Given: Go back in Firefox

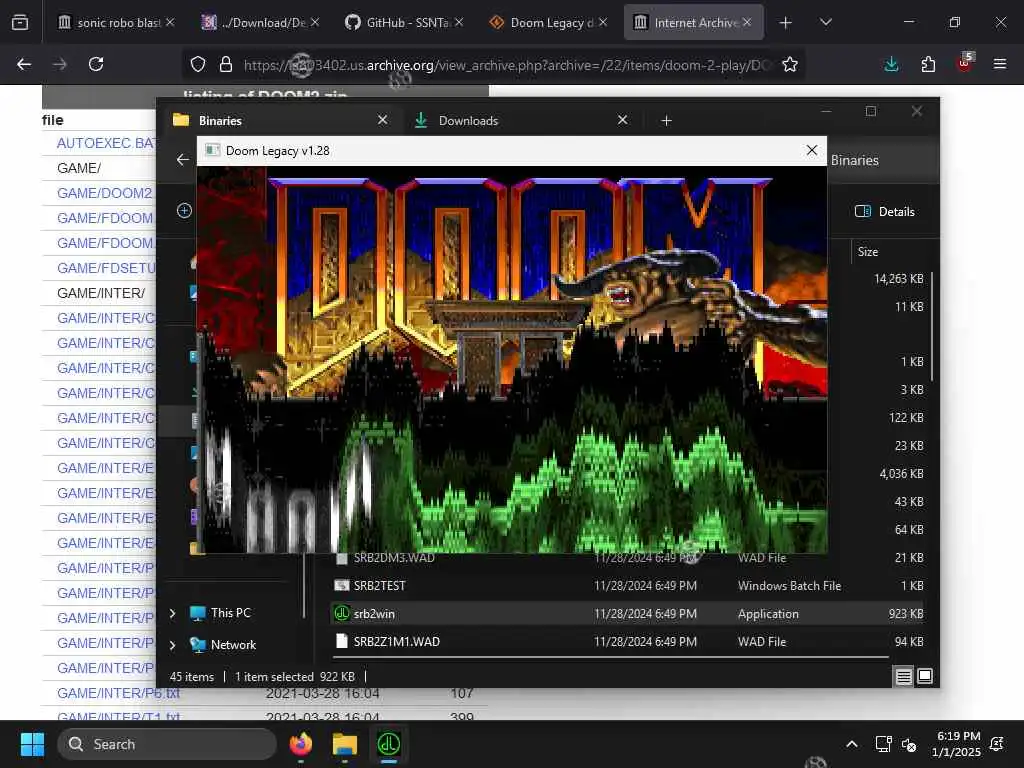Looking at the screenshot, I should coord(24,64).
